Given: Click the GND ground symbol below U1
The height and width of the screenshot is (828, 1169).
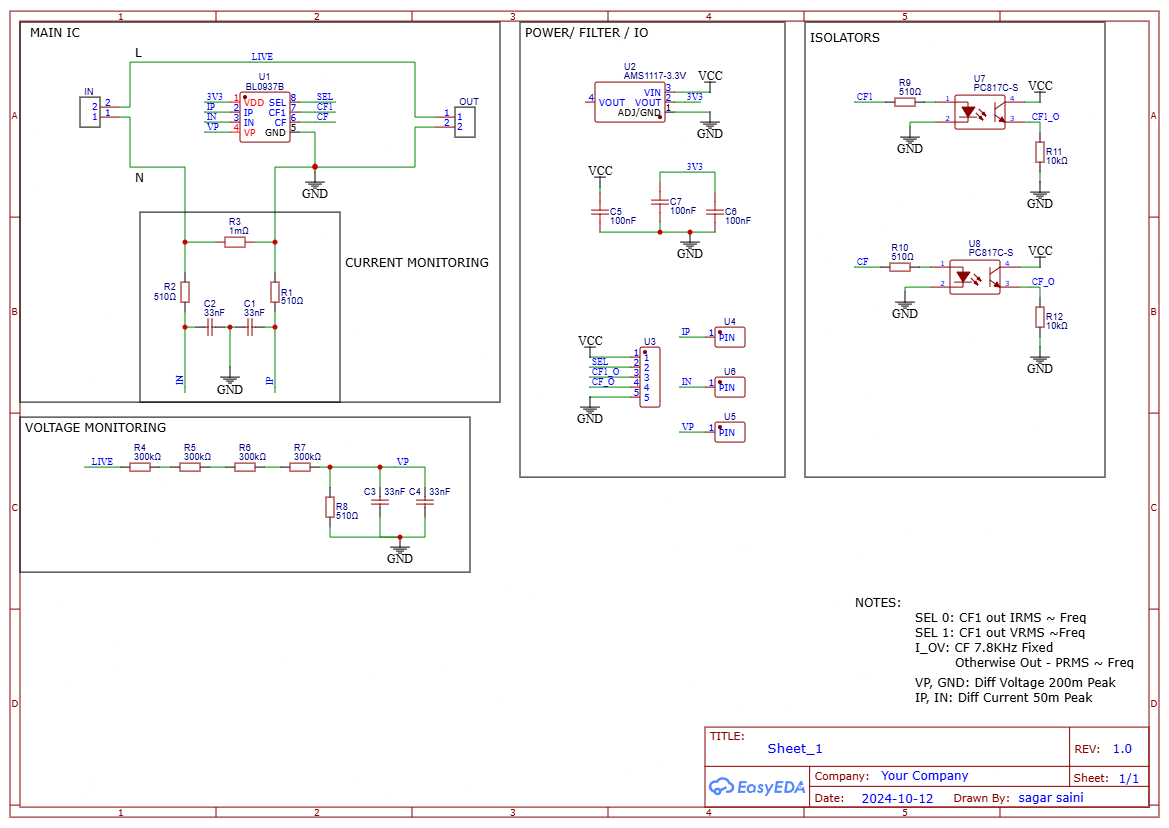Looking at the screenshot, I should click(x=315, y=183).
